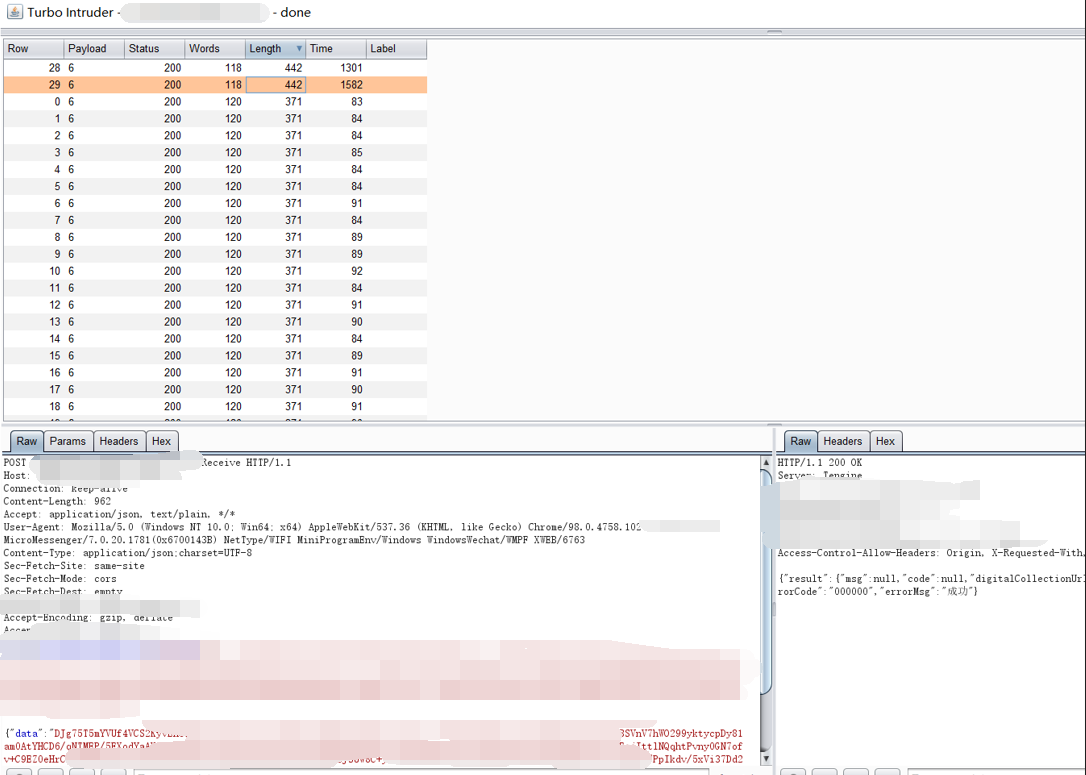
Task: Sort the table by the Status header
Action: (154, 48)
